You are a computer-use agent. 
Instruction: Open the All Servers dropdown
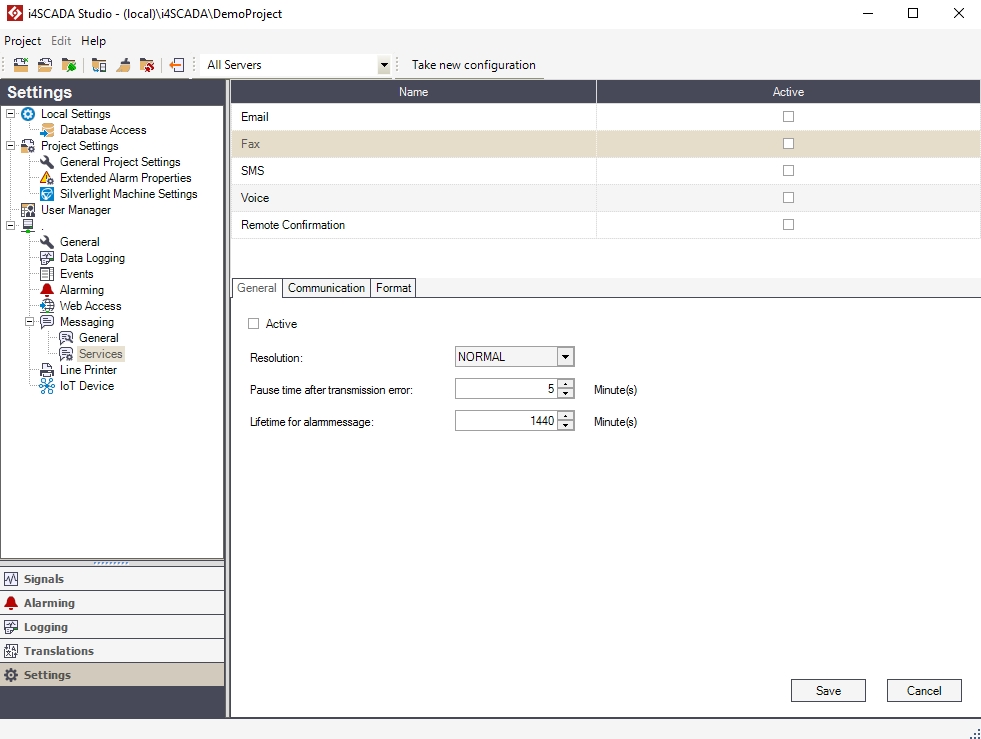coord(383,66)
